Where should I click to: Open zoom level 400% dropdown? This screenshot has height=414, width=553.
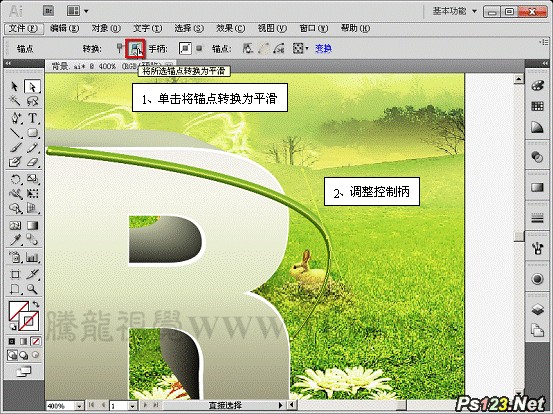[x=79, y=406]
